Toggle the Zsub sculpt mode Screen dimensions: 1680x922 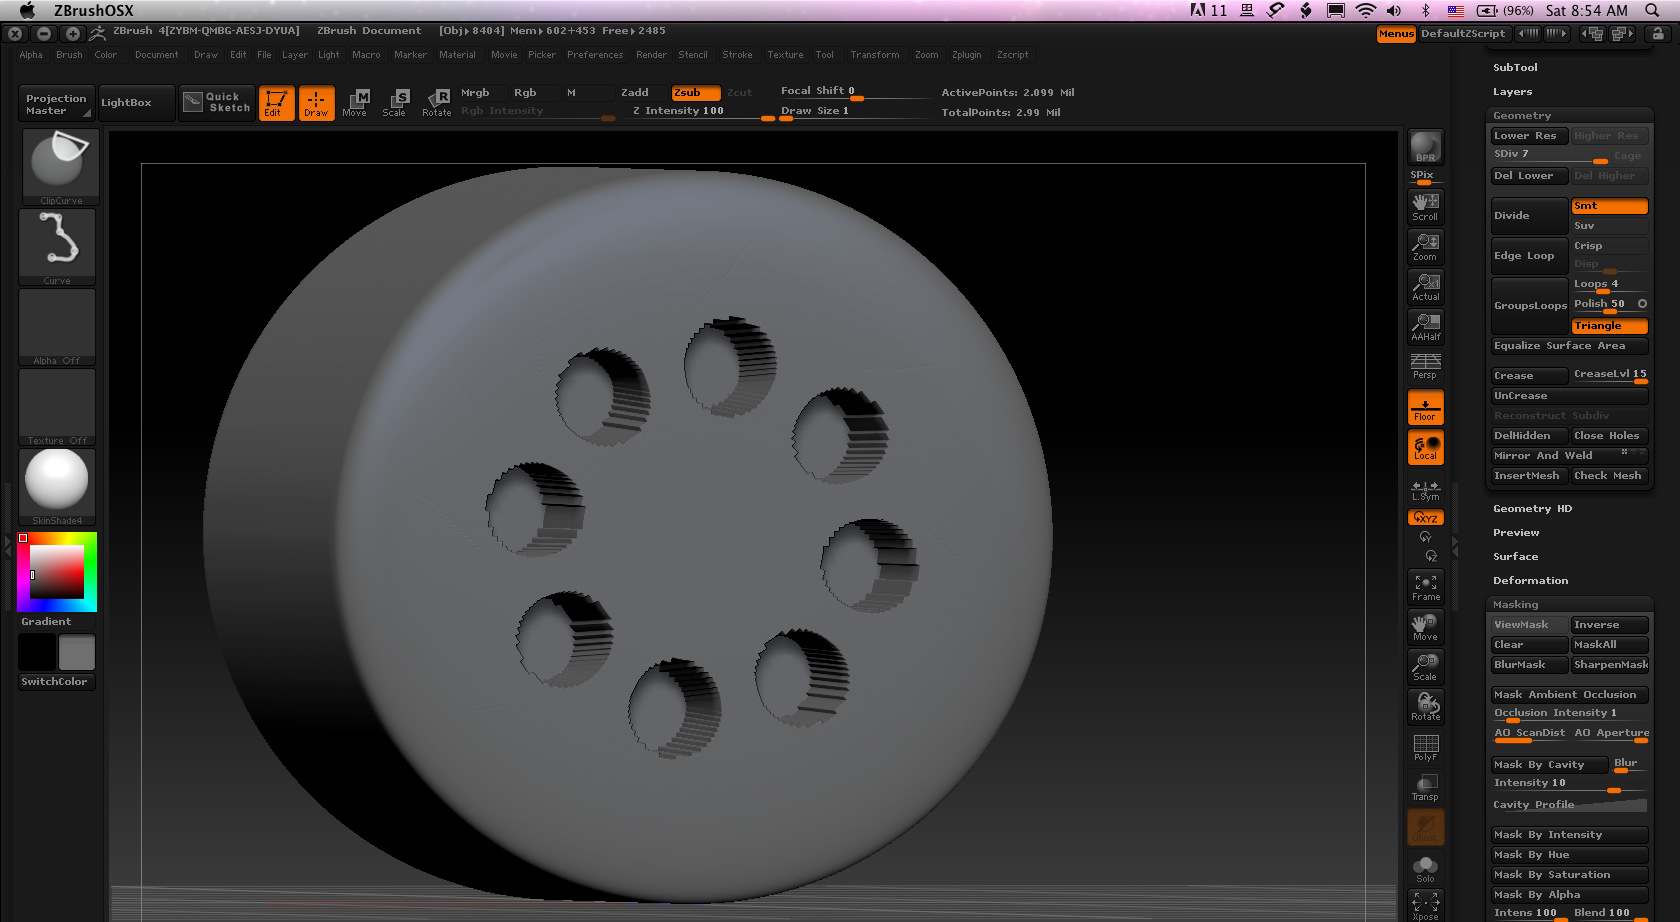[694, 92]
